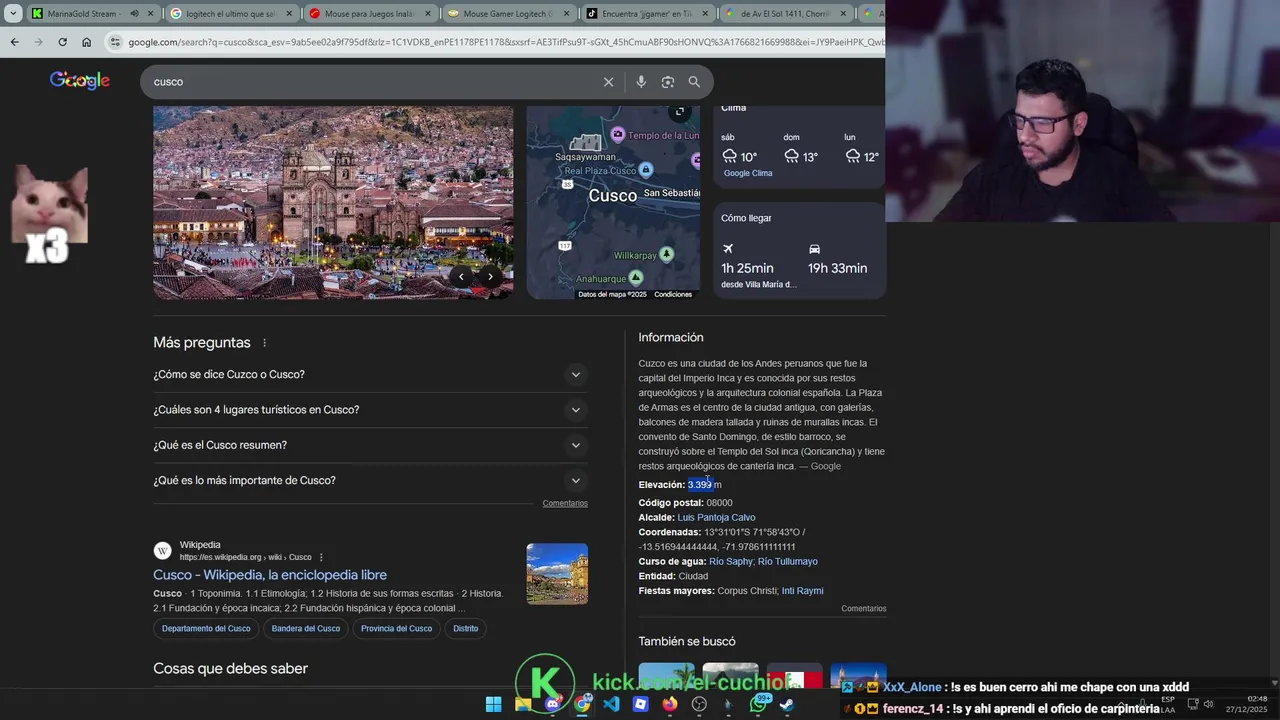Open OBS Studio from the taskbar

click(x=699, y=704)
